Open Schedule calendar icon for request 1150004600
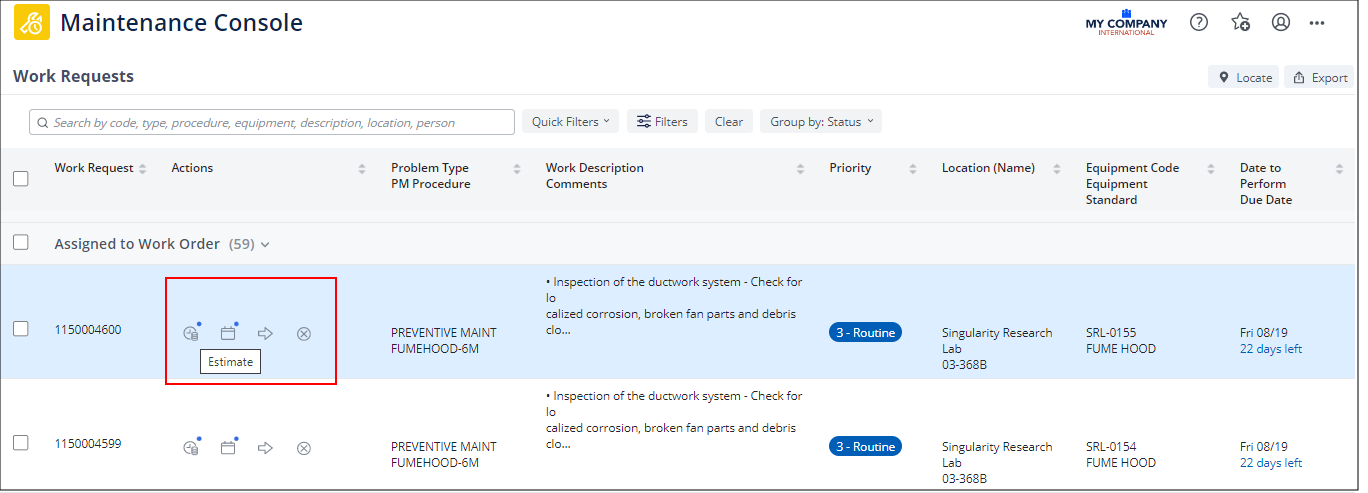This screenshot has width=1368, height=493. pos(228,334)
